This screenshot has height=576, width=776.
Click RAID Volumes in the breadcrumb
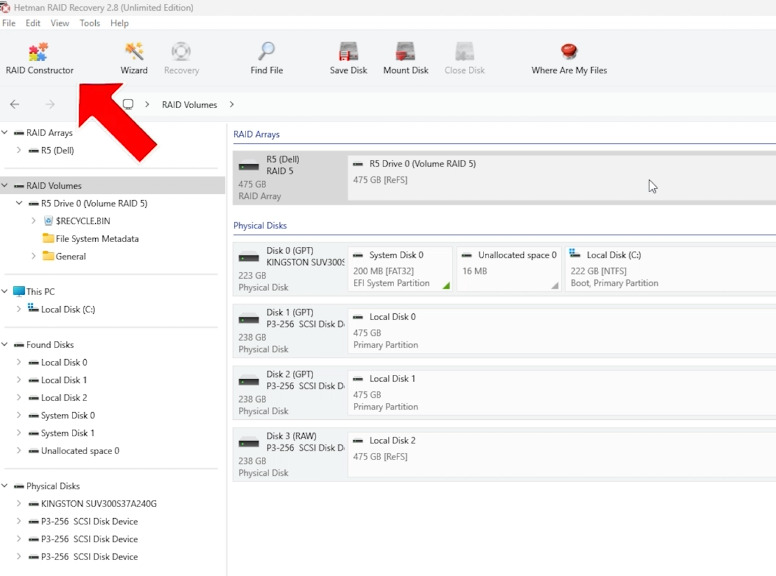[x=190, y=104]
